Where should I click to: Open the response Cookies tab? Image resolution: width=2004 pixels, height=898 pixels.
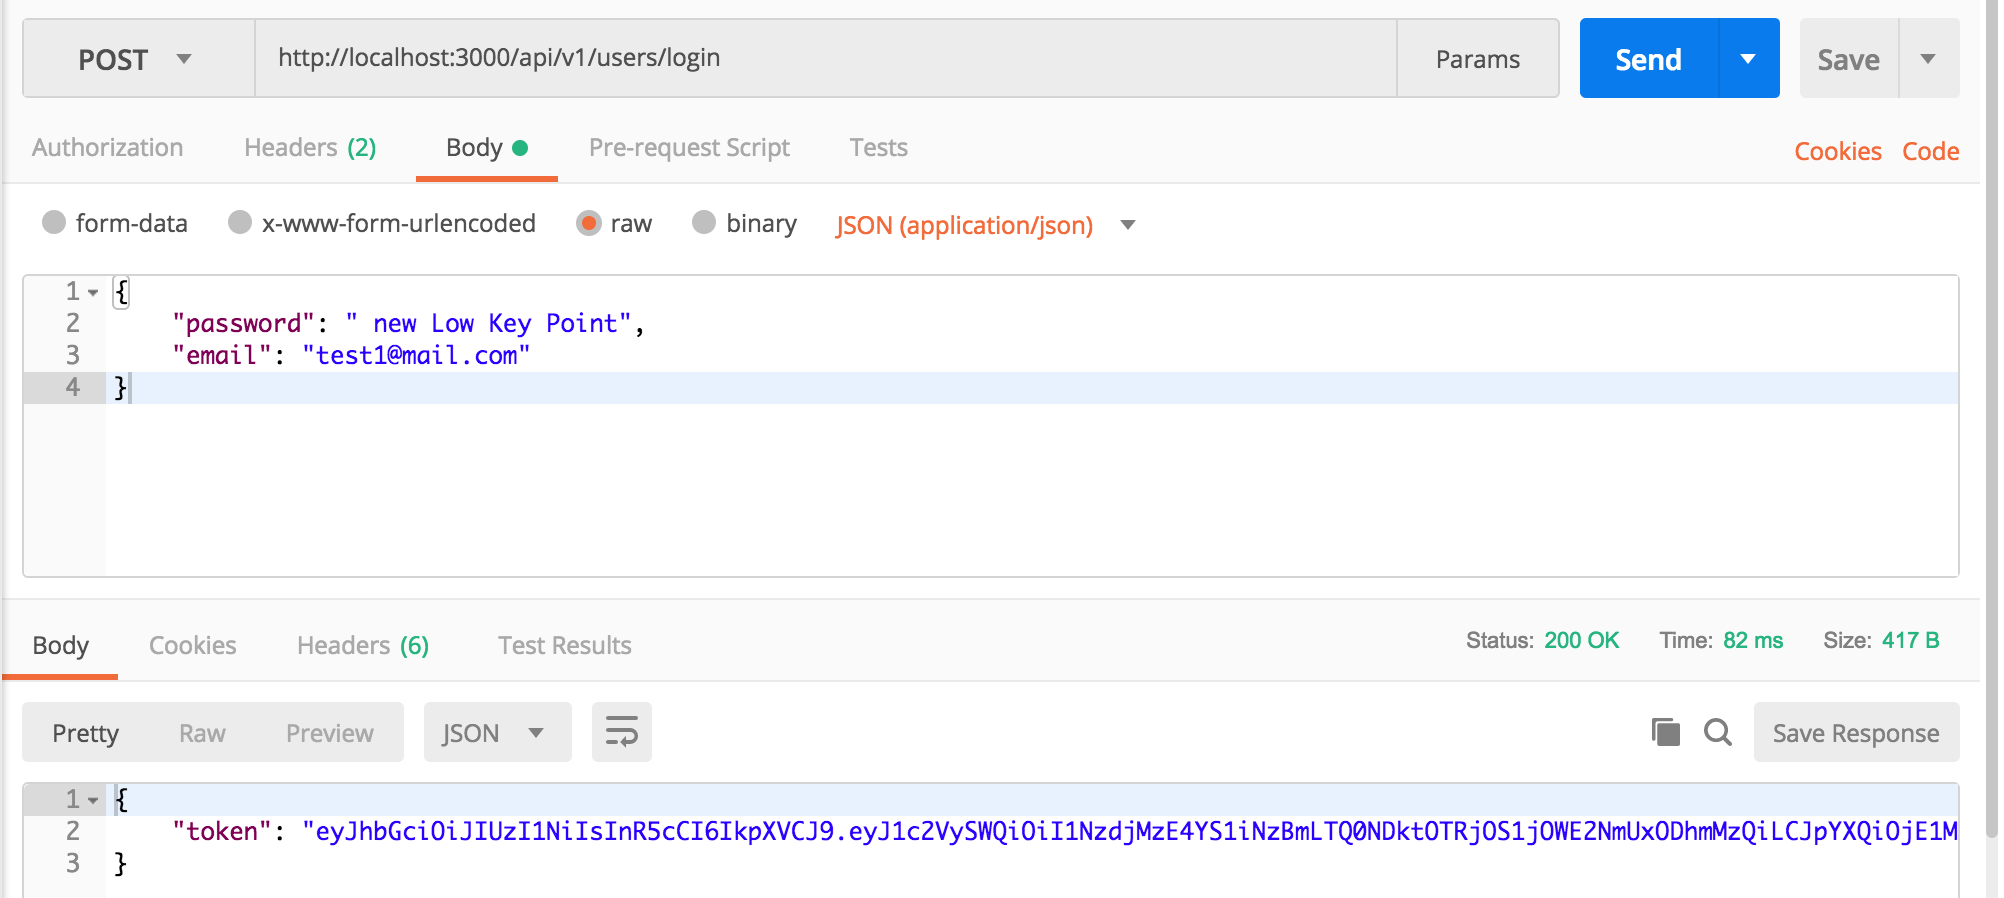tap(192, 645)
